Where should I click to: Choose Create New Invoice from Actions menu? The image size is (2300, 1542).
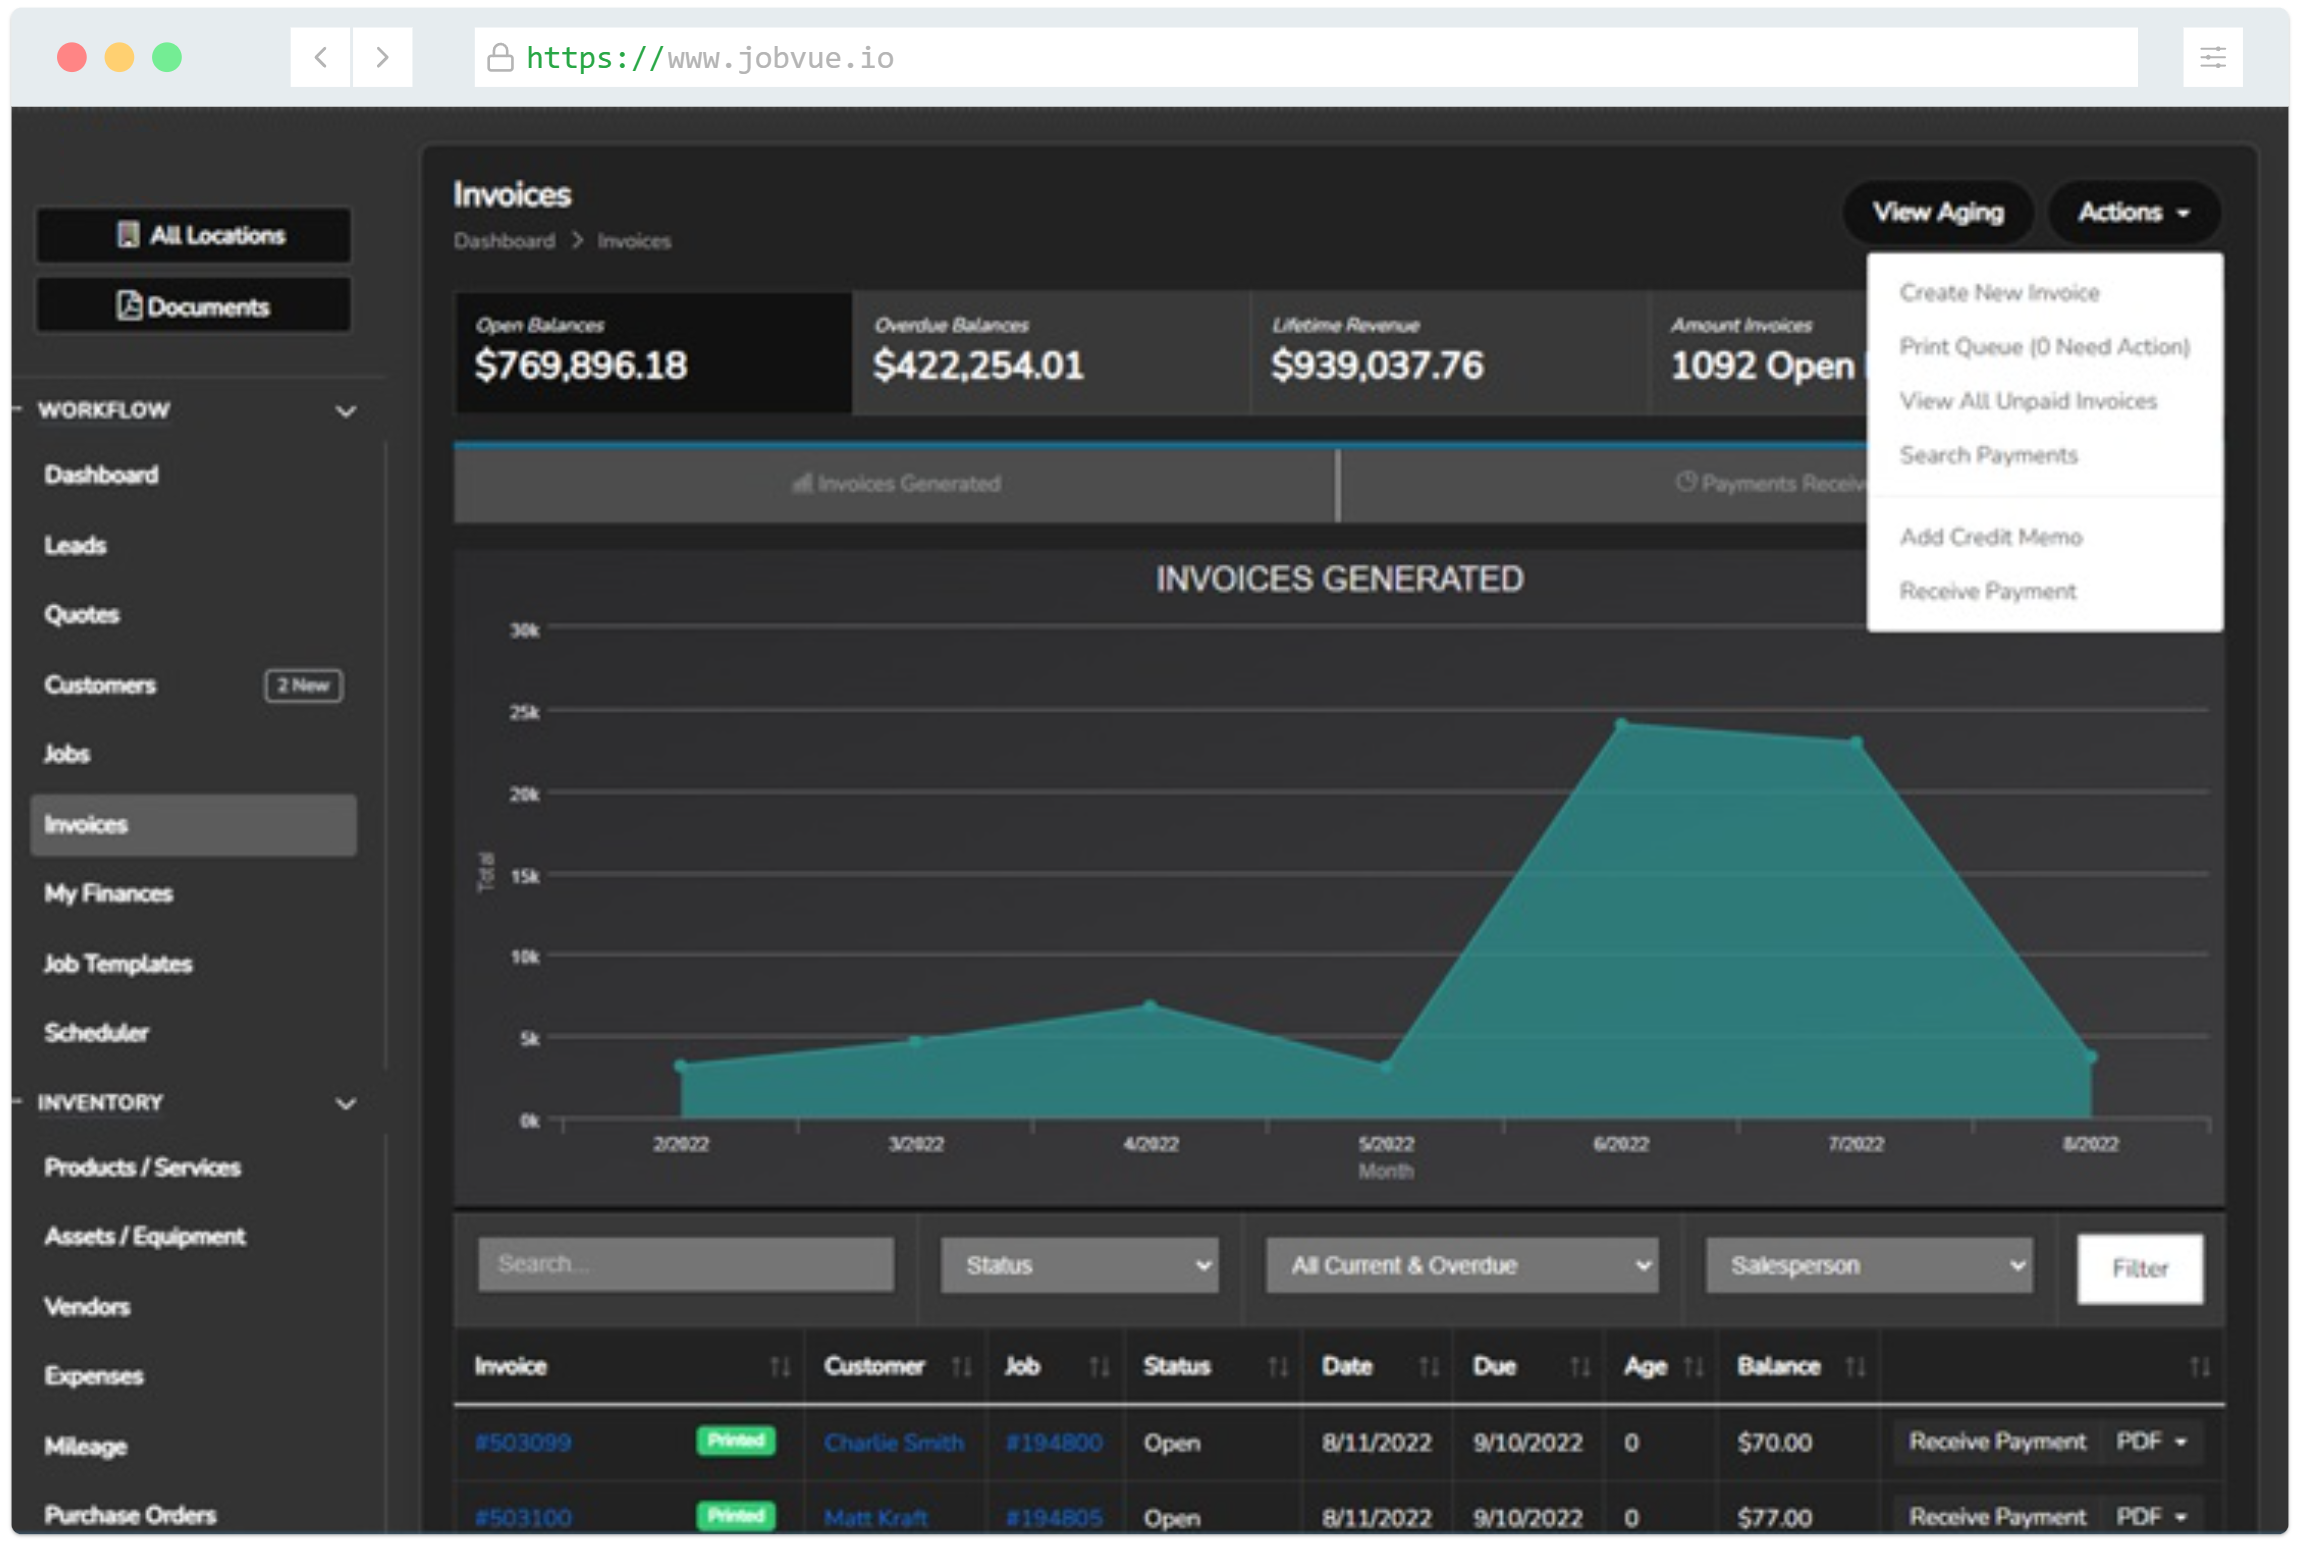click(1999, 293)
